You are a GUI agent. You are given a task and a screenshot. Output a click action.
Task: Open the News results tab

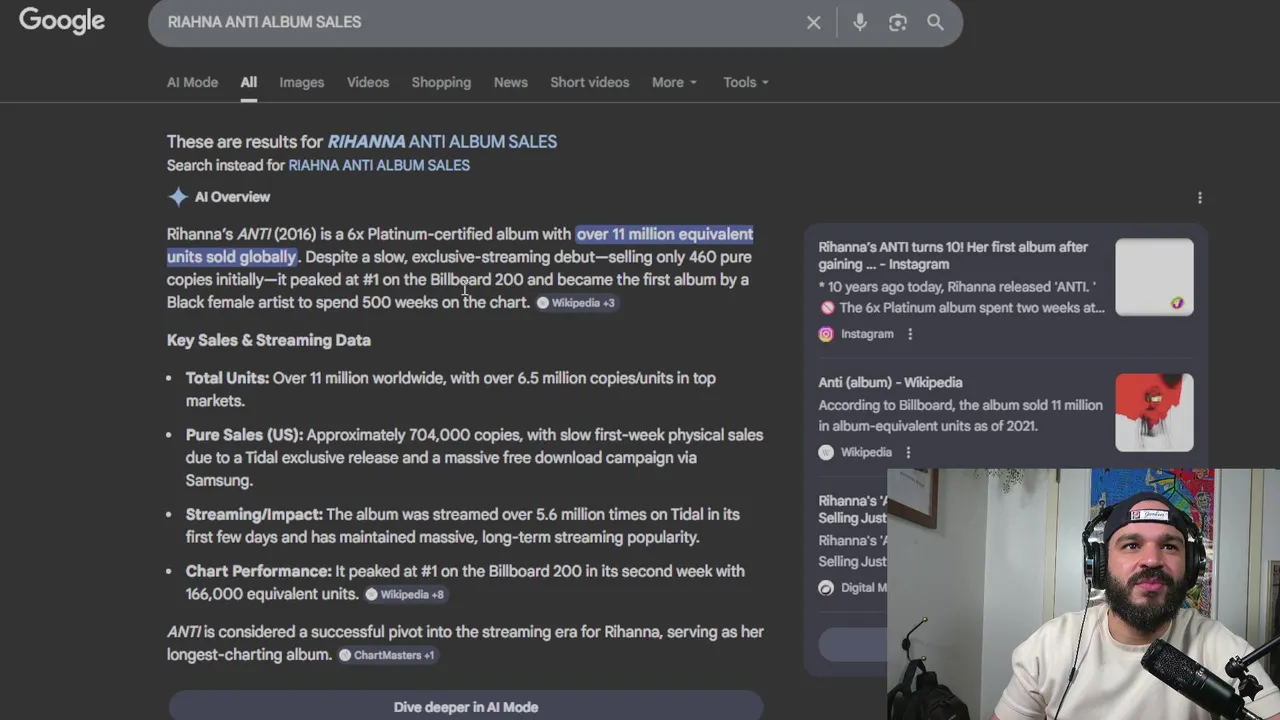point(510,82)
